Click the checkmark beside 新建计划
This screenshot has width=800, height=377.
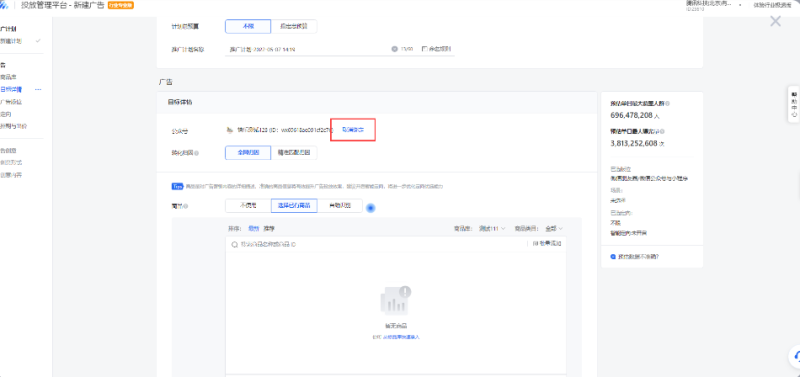click(38, 41)
